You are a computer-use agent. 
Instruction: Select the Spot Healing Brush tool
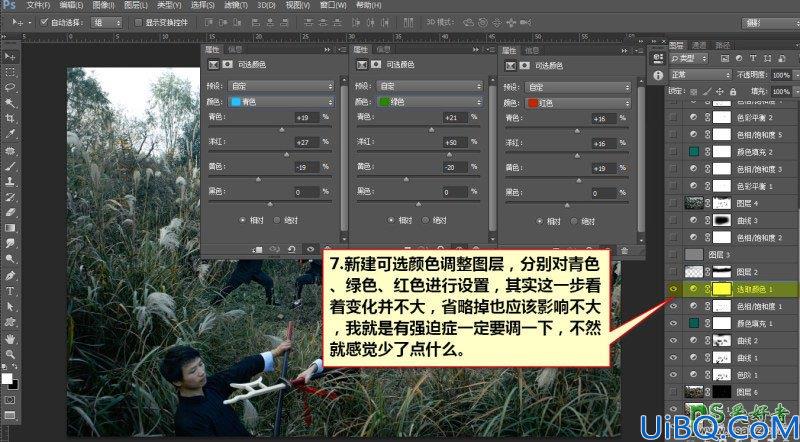click(10, 151)
